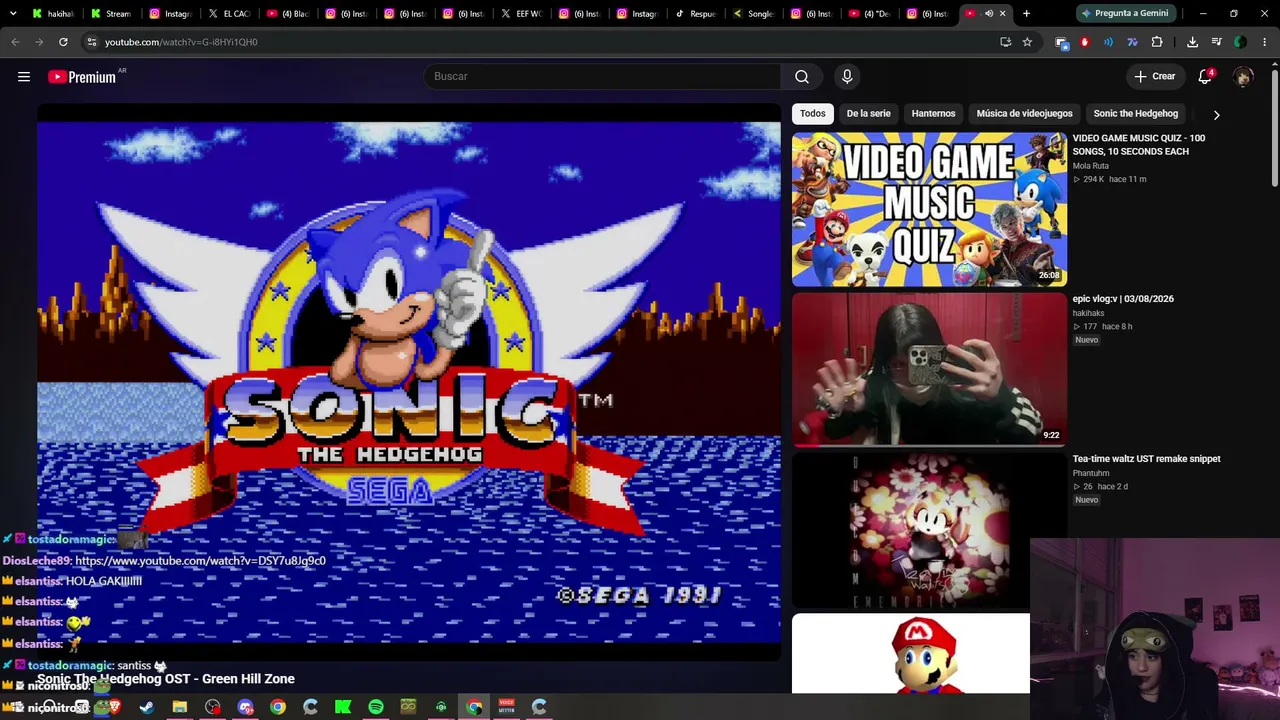Open 'Tea-time waltz UST remake snippet' title
The width and height of the screenshot is (1280, 720).
click(1147, 459)
